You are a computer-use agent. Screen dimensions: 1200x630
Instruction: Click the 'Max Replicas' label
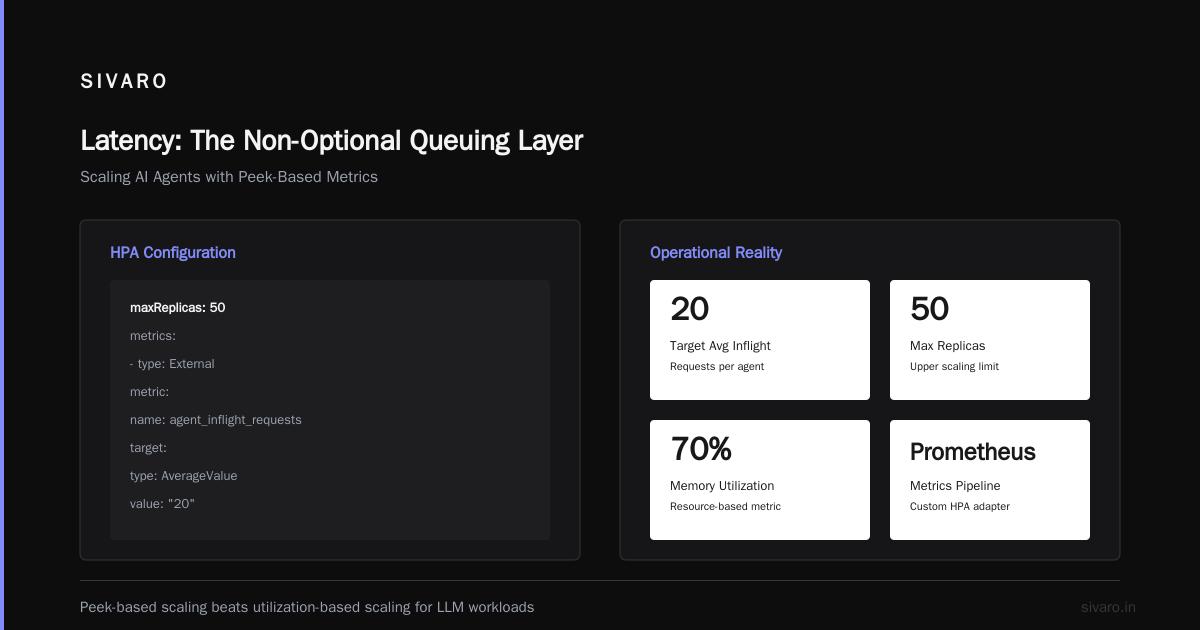coord(947,346)
